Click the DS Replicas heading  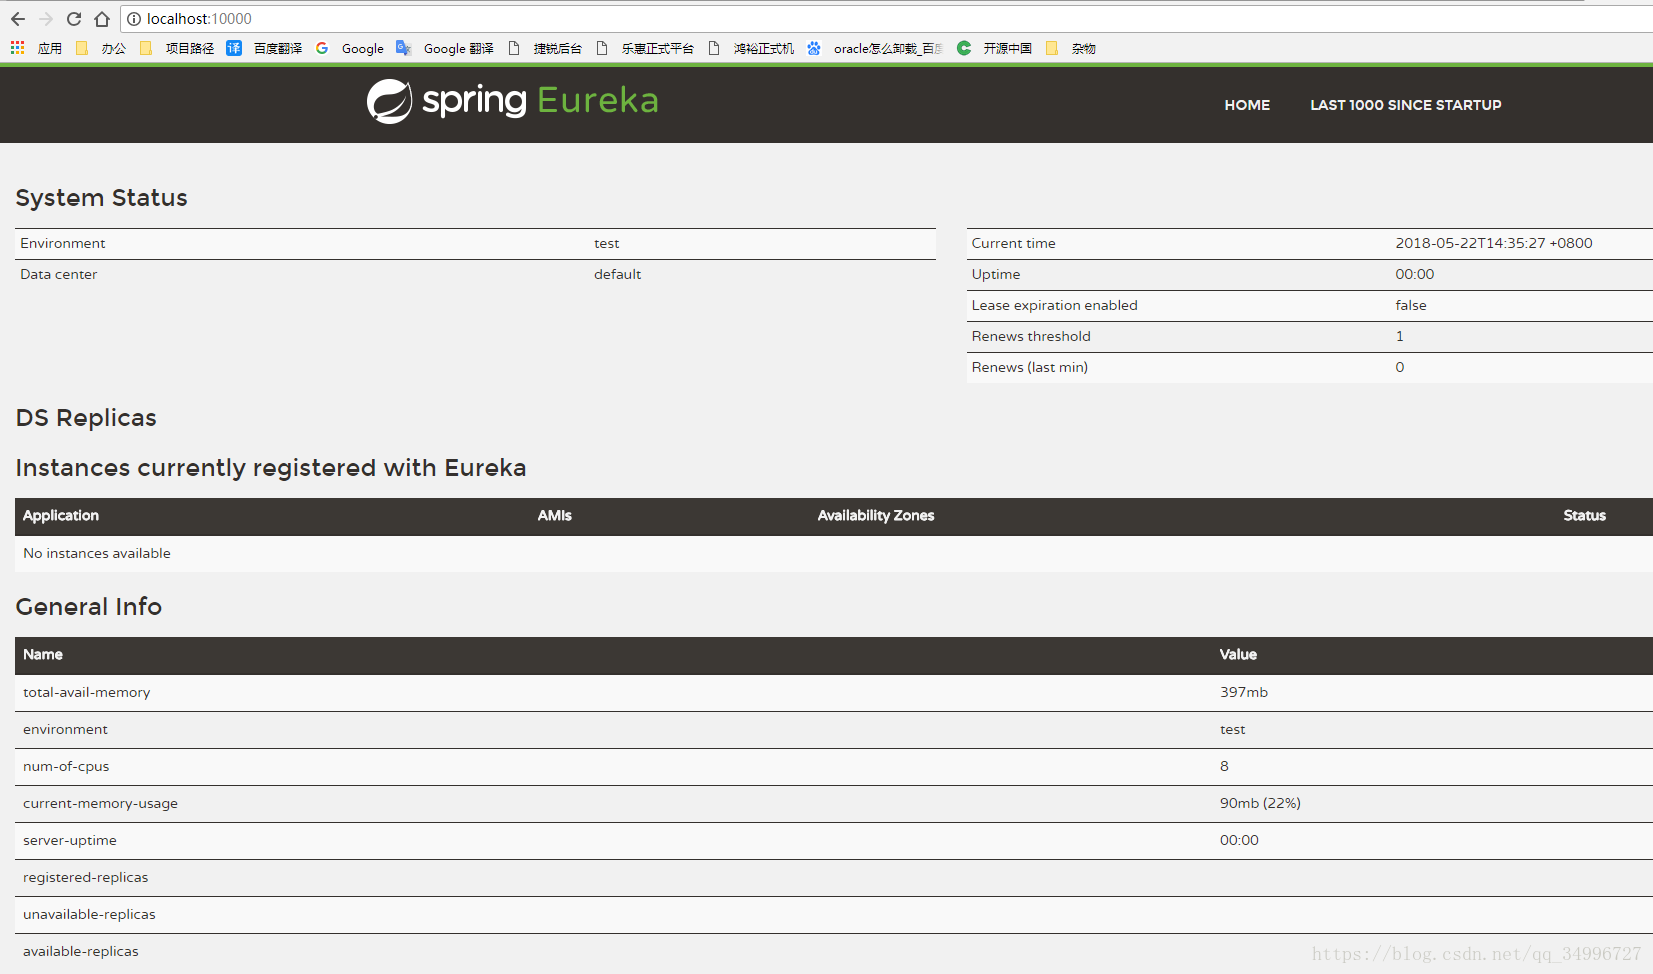(86, 418)
